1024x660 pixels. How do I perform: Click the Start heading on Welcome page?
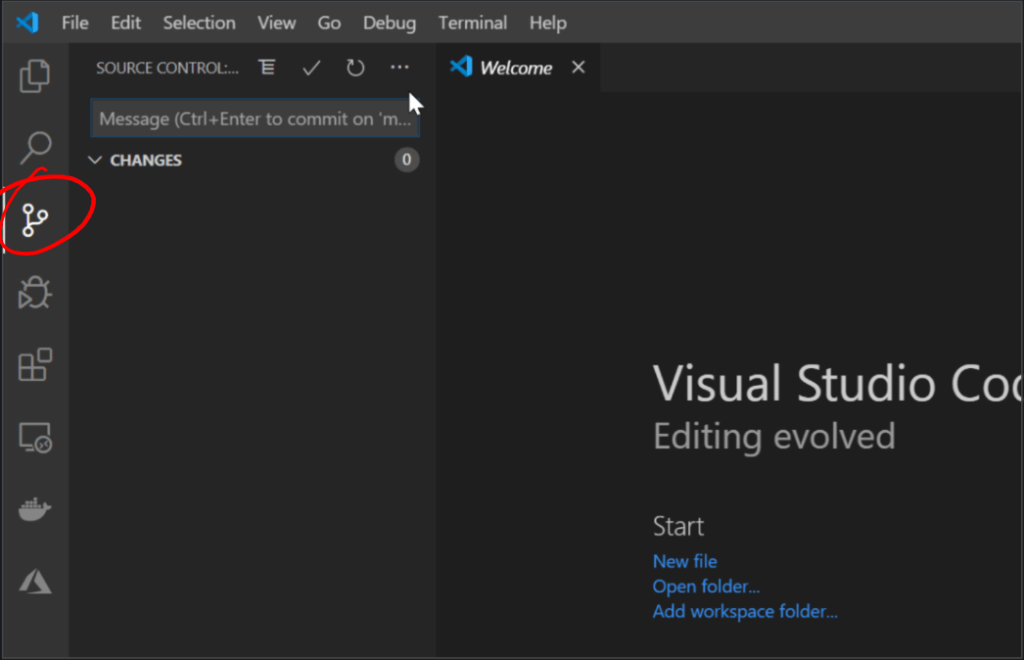tap(678, 526)
